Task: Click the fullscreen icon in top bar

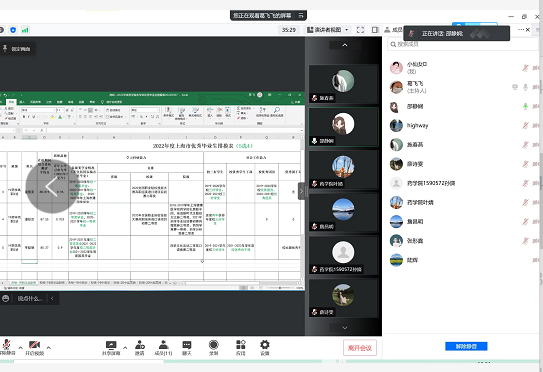Action: coord(360,30)
